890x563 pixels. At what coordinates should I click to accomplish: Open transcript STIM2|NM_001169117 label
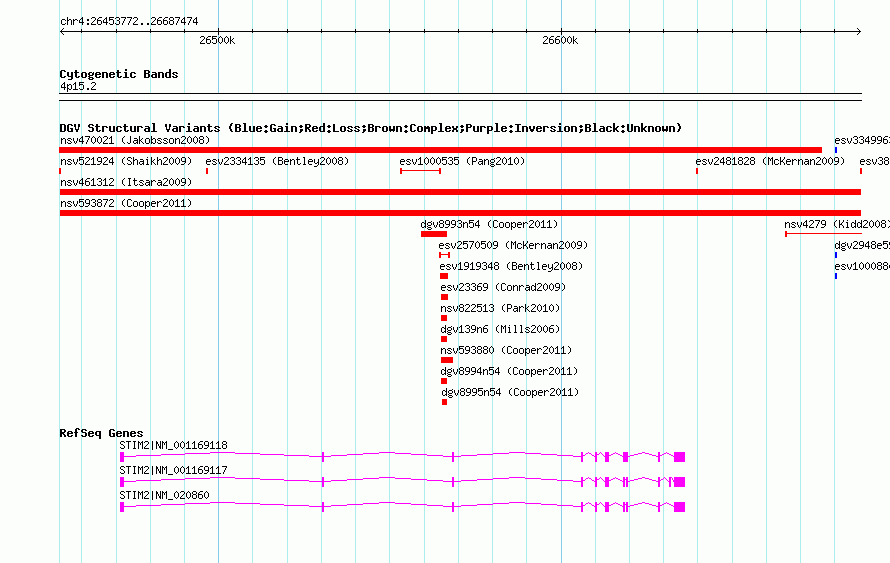click(x=173, y=470)
